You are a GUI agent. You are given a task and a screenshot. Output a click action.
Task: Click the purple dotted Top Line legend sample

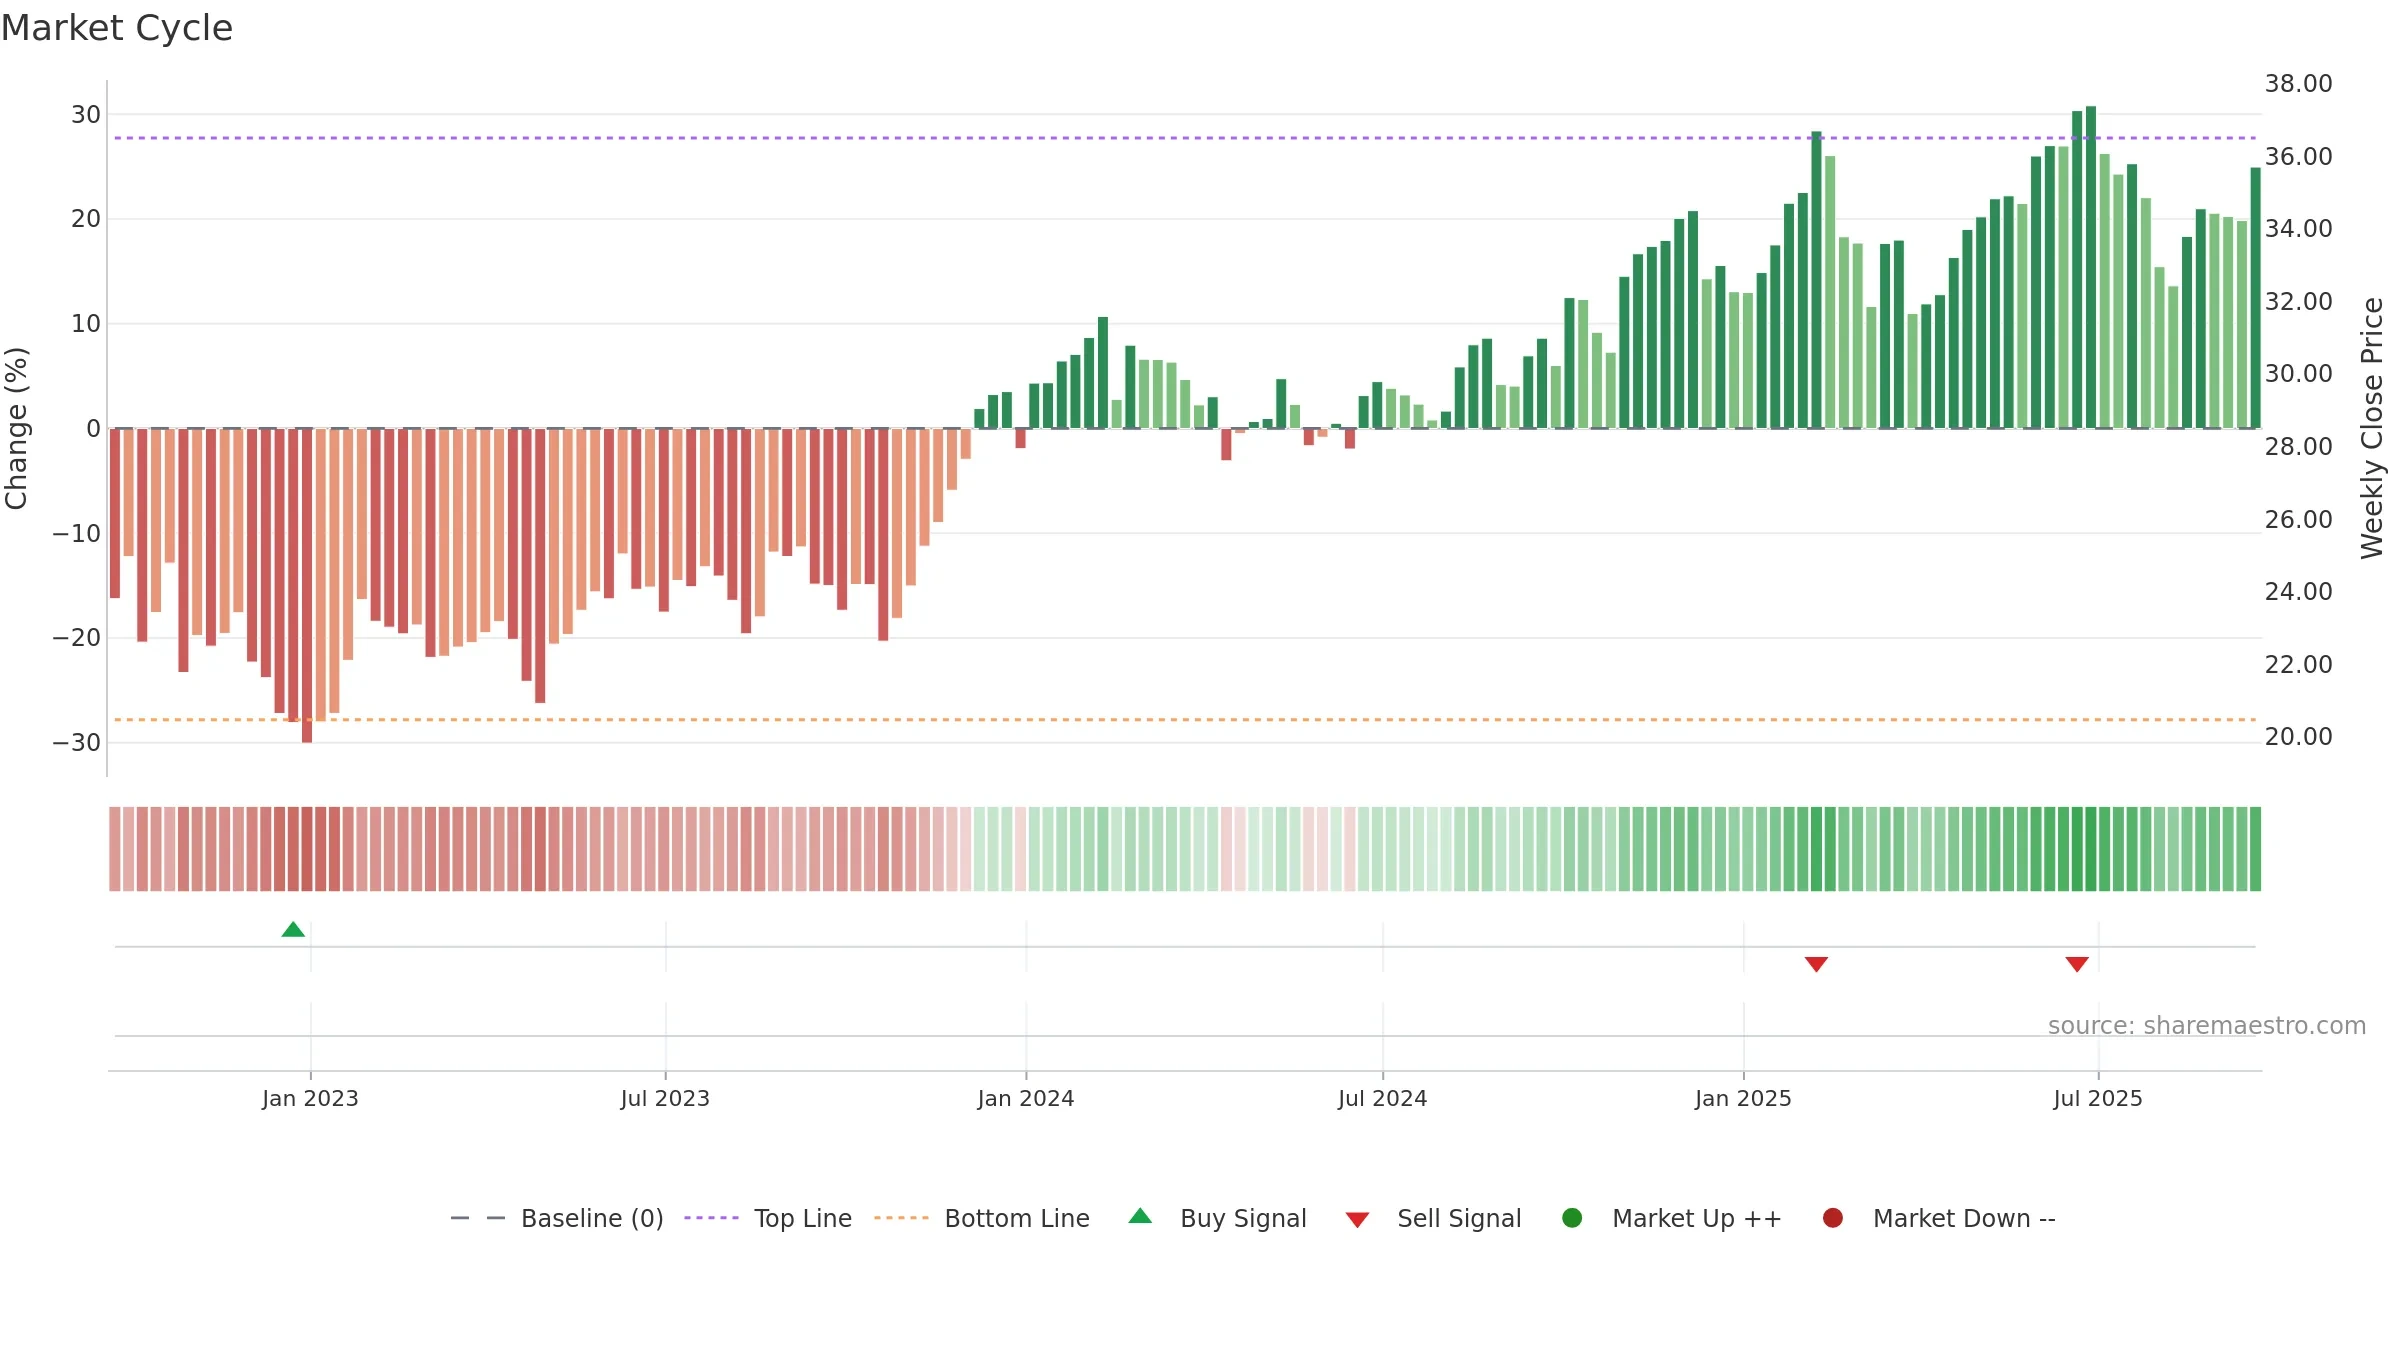[711, 1218]
